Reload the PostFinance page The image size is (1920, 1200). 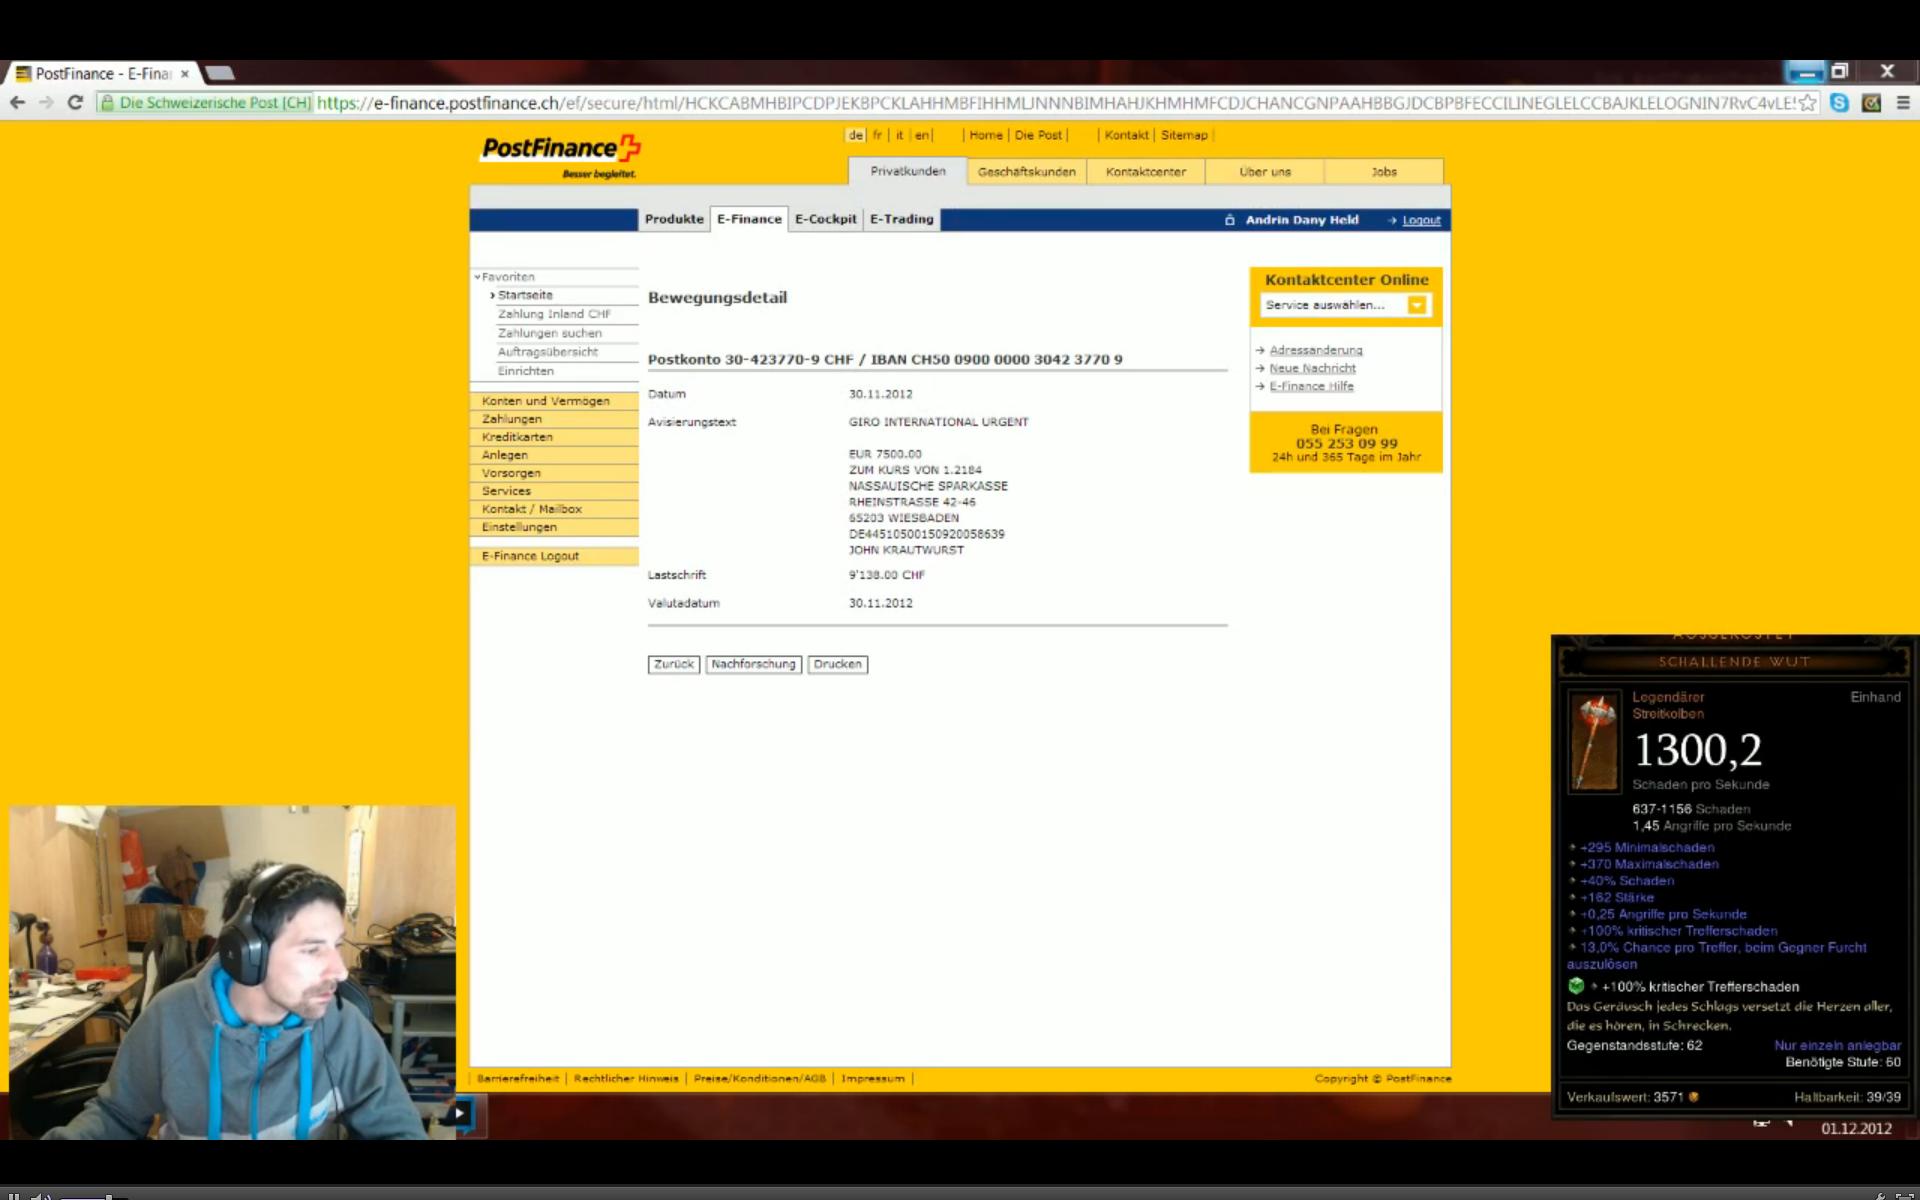75,102
